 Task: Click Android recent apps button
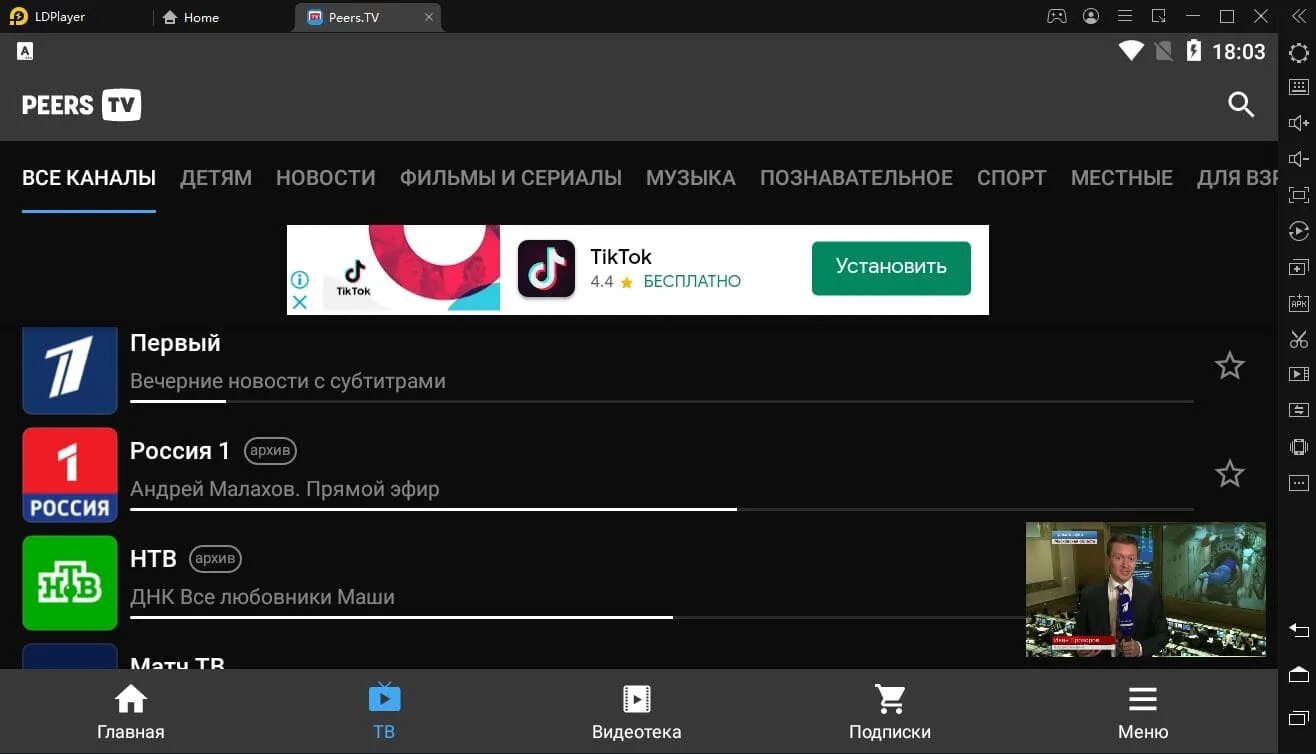tap(1298, 718)
